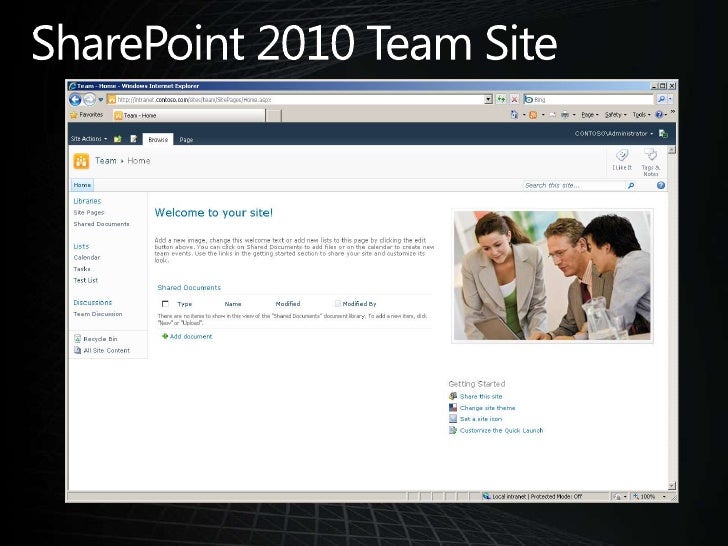The height and width of the screenshot is (546, 728).
Task: Open the IE Safety menu
Action: coord(615,115)
